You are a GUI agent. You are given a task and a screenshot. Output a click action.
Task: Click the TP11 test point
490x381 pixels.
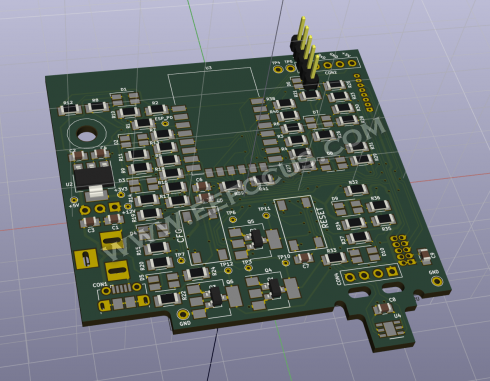[266, 215]
